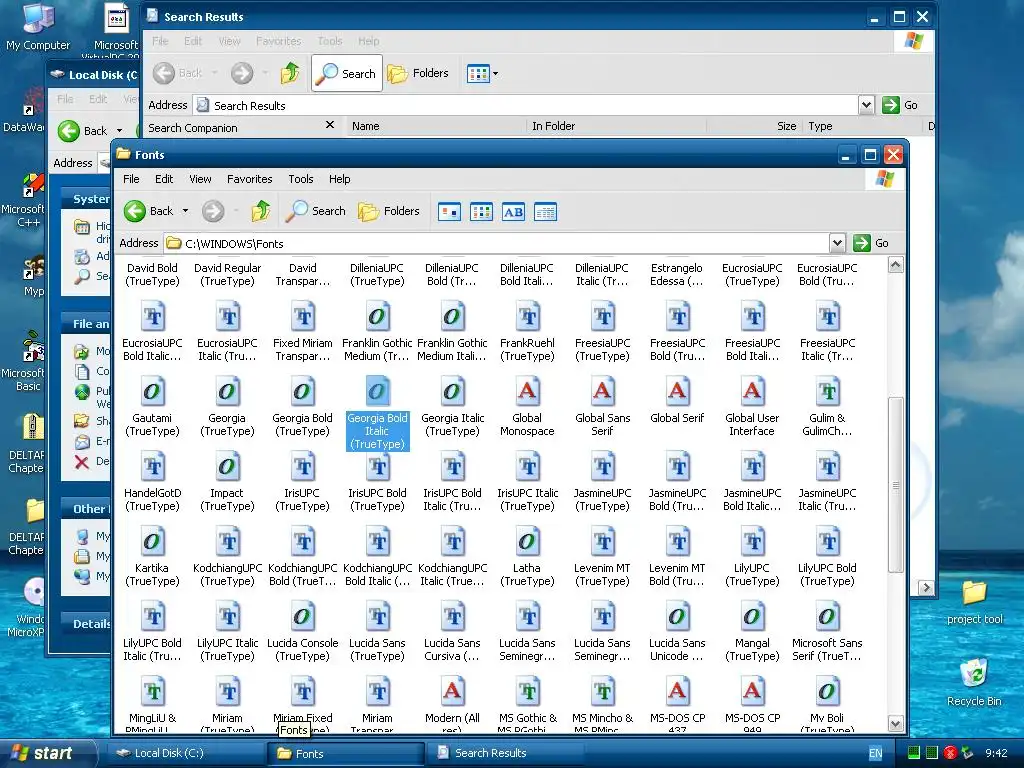Click the Up folder icon in Fonts window
The image size is (1024, 768).
point(261,211)
